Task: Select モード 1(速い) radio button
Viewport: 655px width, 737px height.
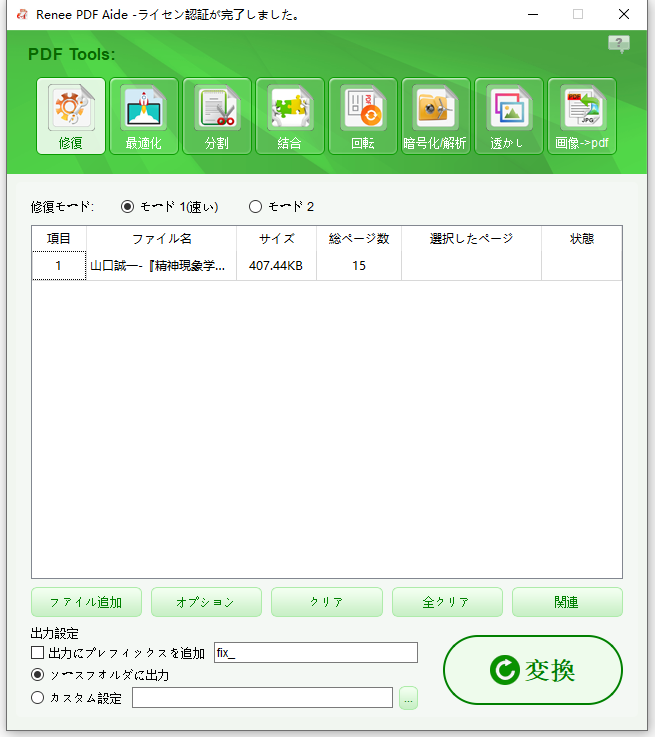Action: click(x=127, y=206)
